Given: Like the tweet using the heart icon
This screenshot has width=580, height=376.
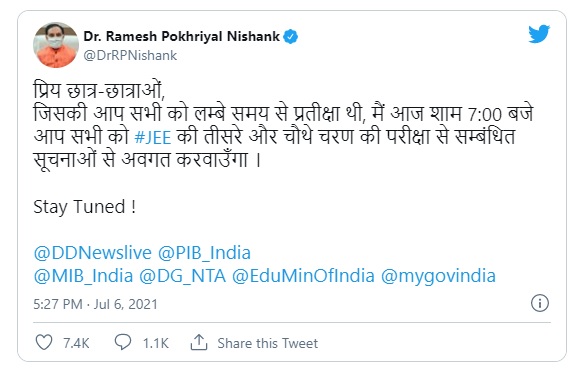Looking at the screenshot, I should [44, 342].
